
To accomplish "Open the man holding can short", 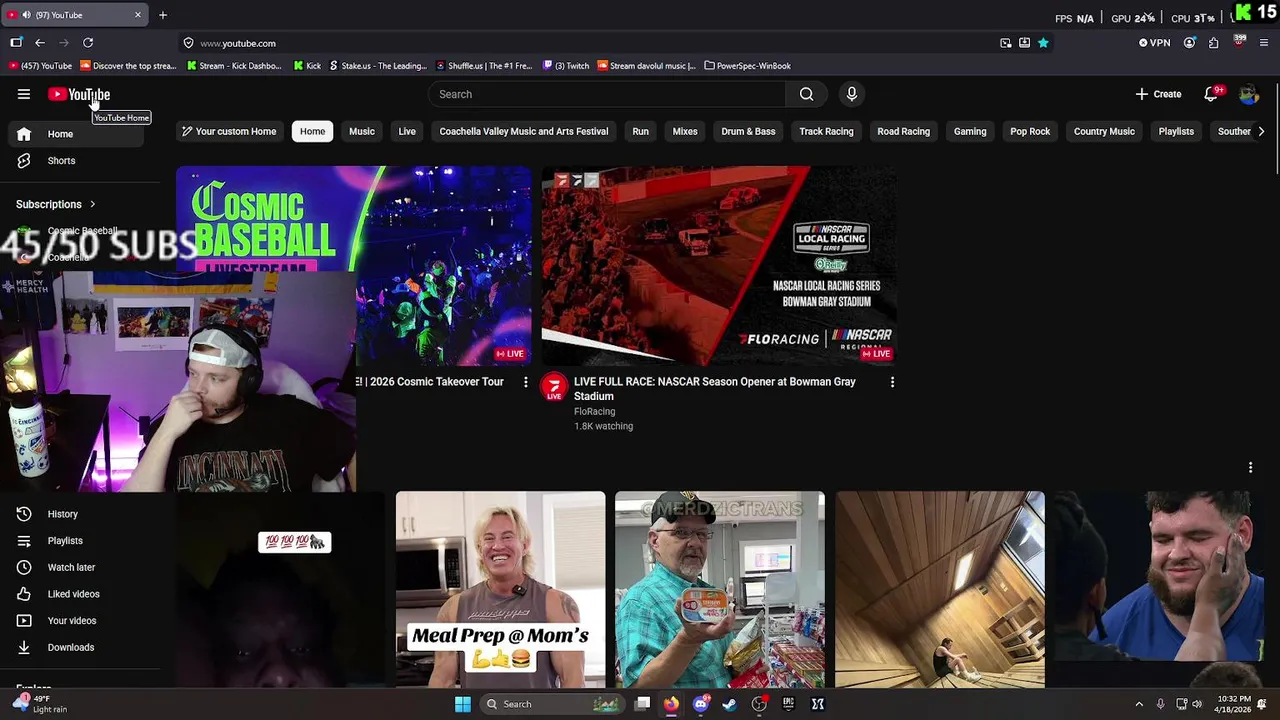I will (720, 589).
